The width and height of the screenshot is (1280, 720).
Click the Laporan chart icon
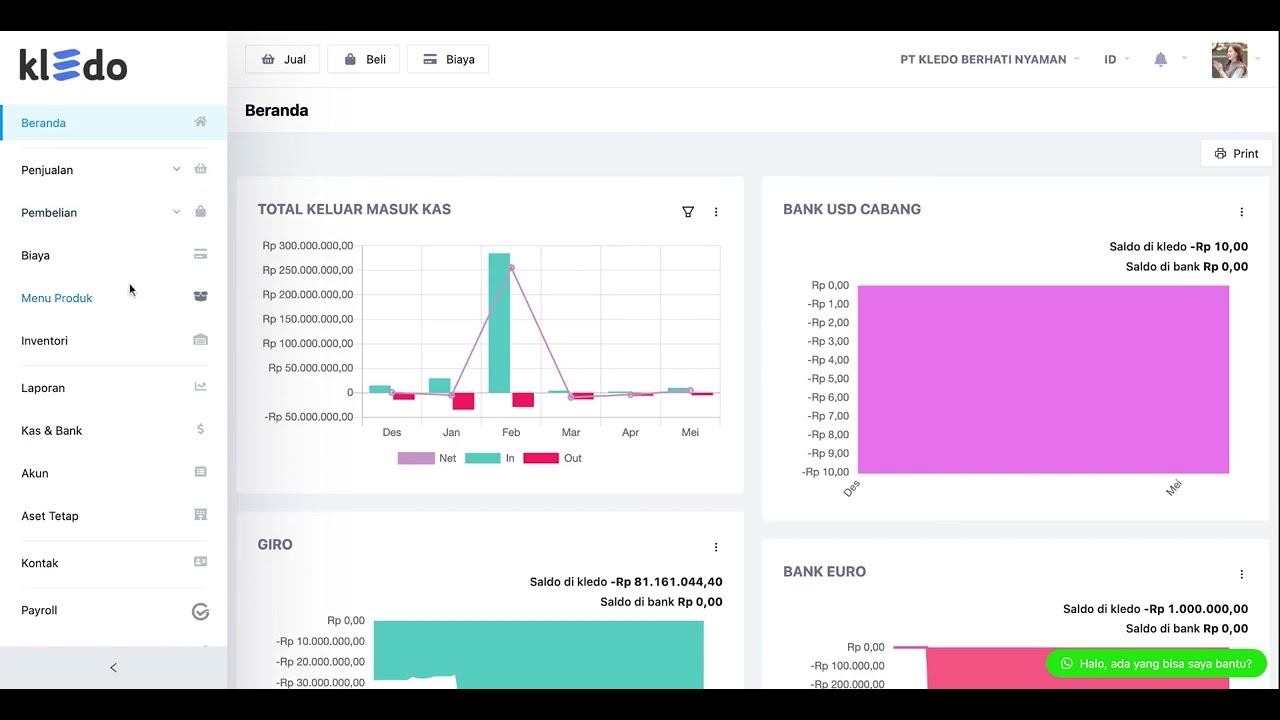point(200,387)
